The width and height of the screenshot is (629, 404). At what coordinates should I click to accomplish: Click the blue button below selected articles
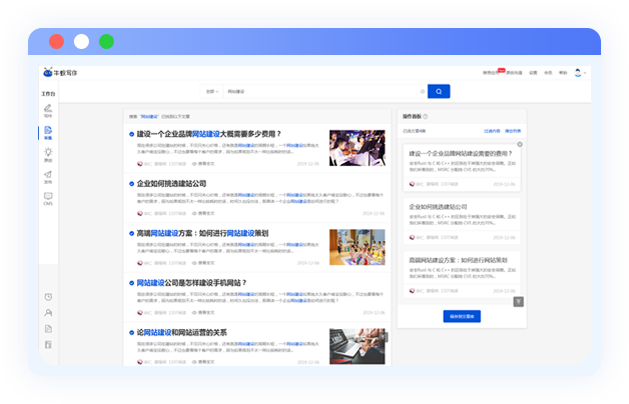click(461, 316)
